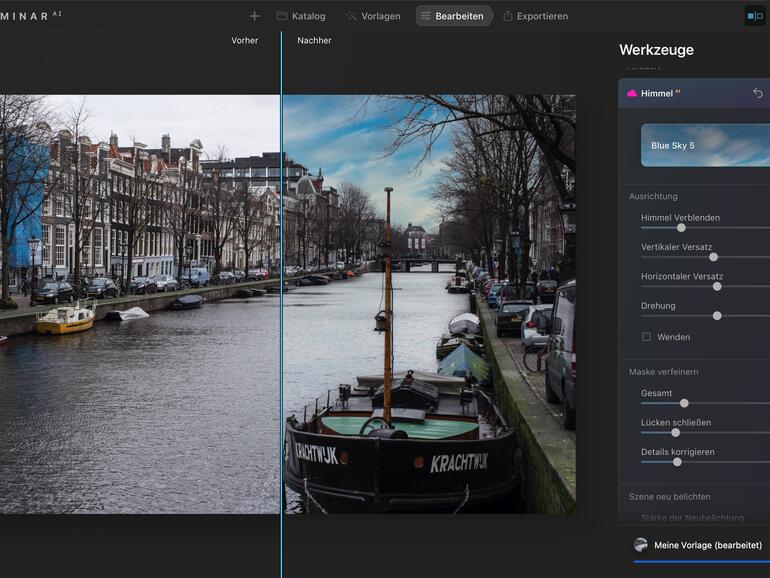Screen dimensions: 770x578
Task: Open the Blue Sky 5 sky selection
Action: point(705,145)
